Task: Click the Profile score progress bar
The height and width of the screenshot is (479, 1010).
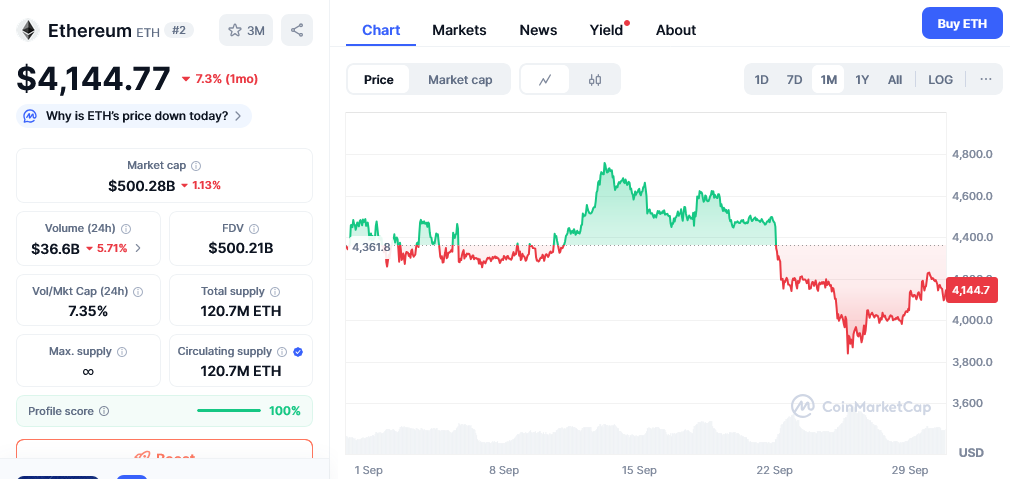Action: [x=229, y=411]
